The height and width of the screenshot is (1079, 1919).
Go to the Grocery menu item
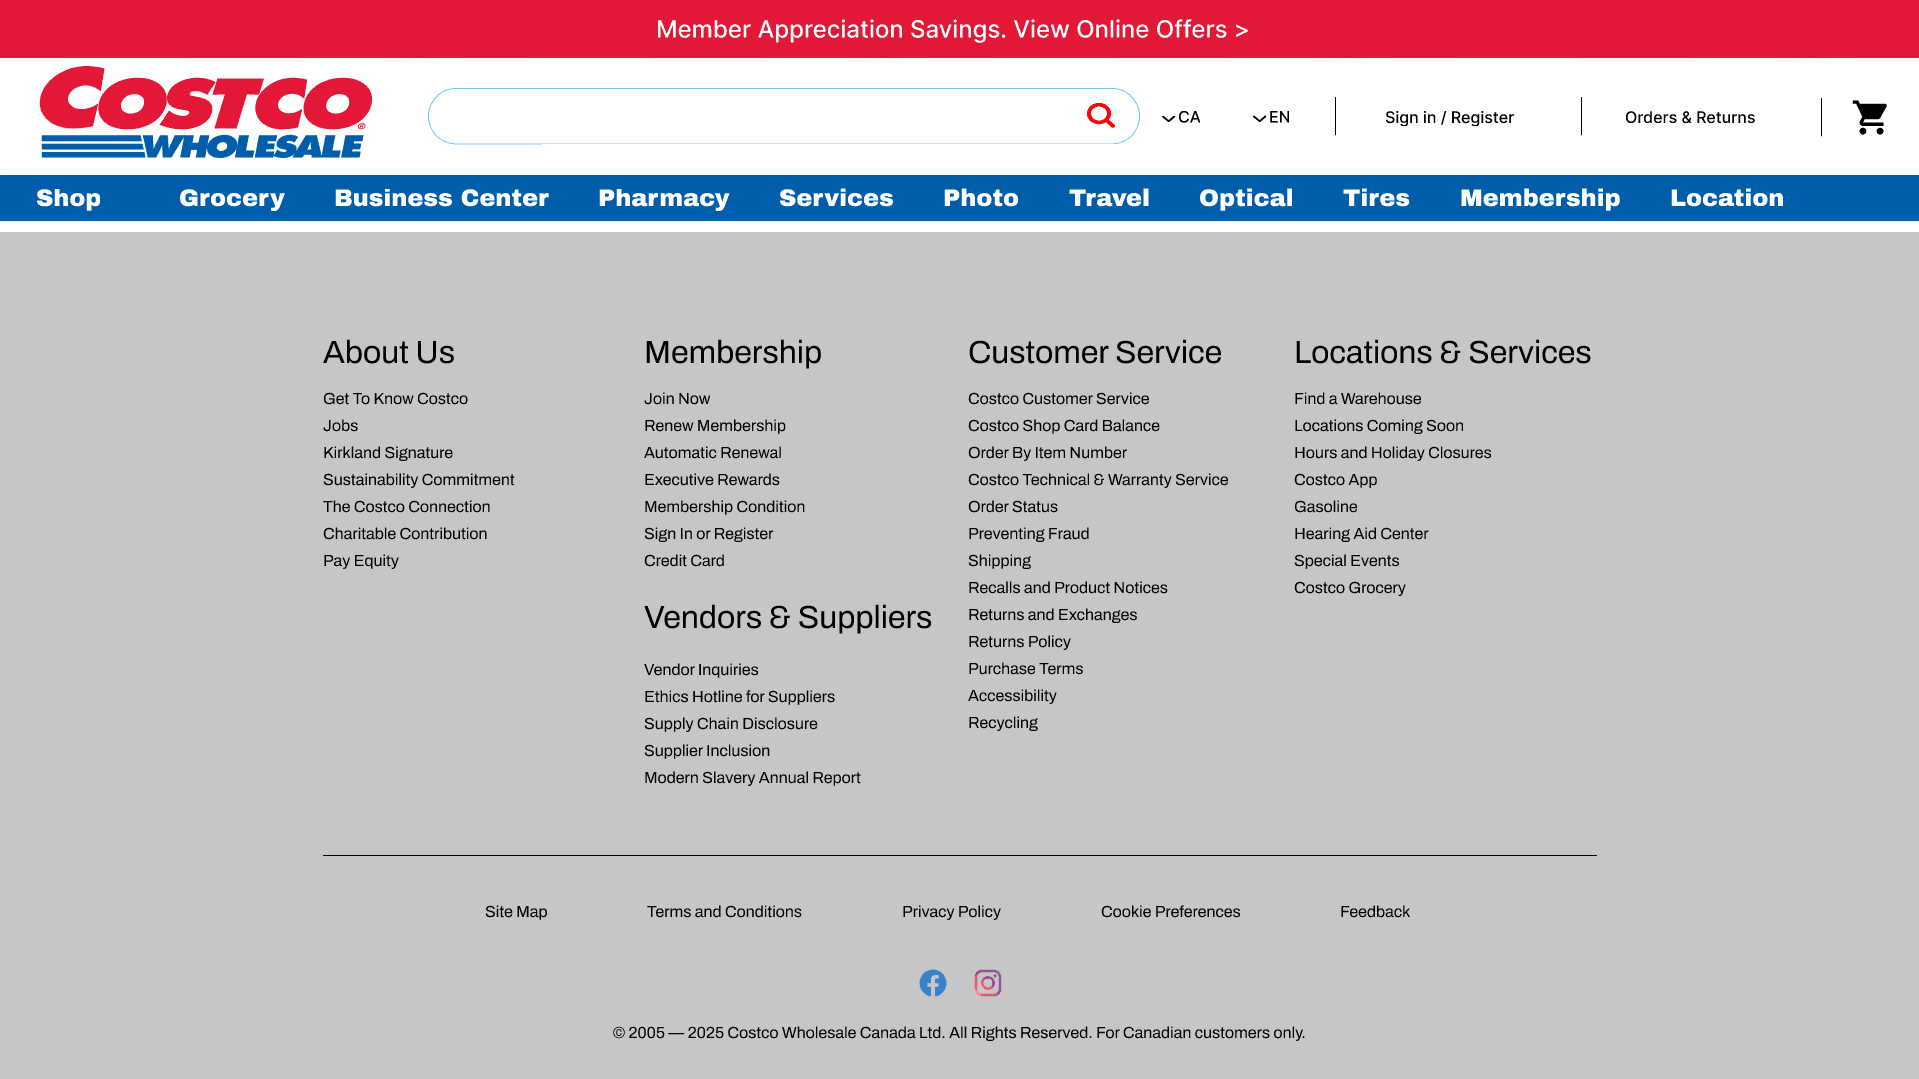(232, 198)
